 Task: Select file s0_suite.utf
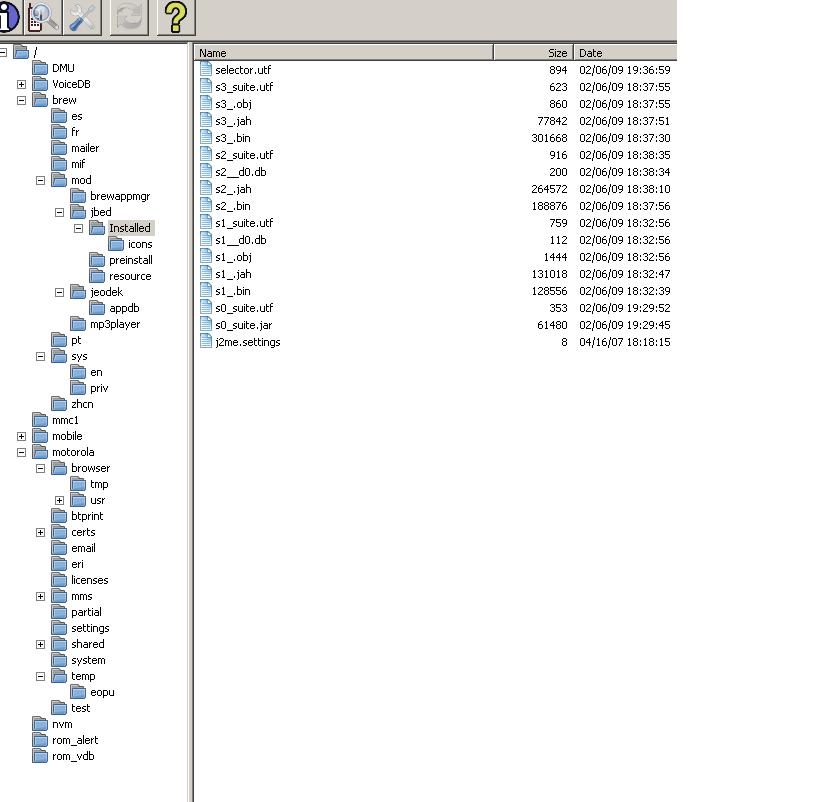click(244, 308)
